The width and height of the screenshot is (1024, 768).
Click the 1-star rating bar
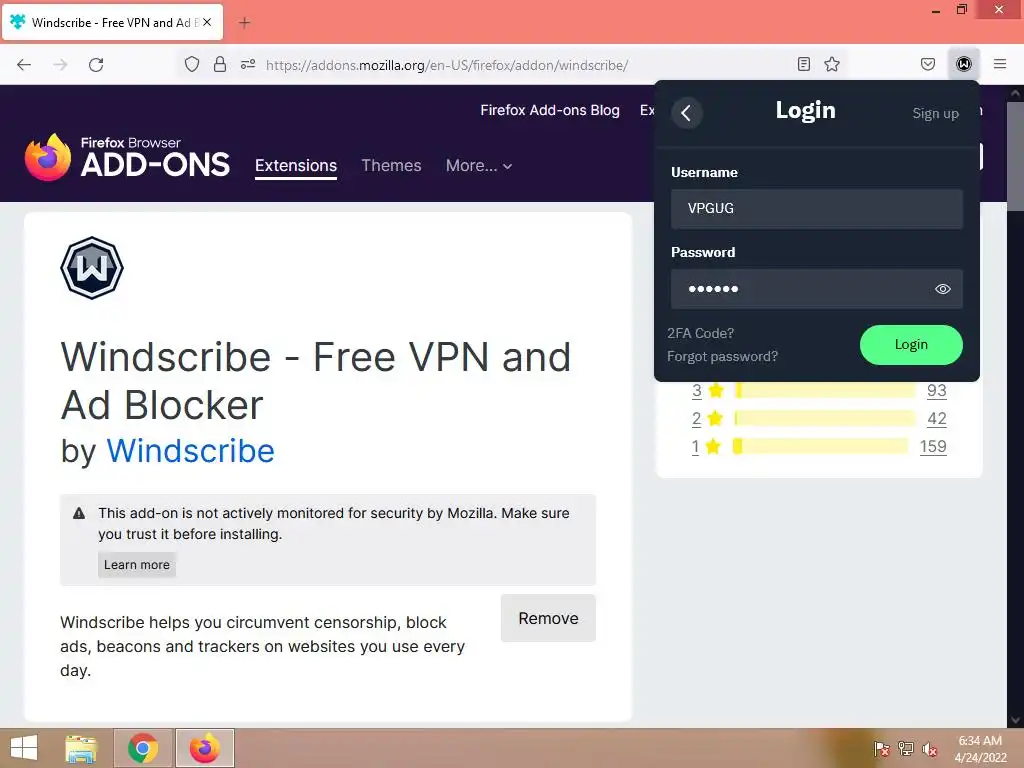click(x=820, y=446)
